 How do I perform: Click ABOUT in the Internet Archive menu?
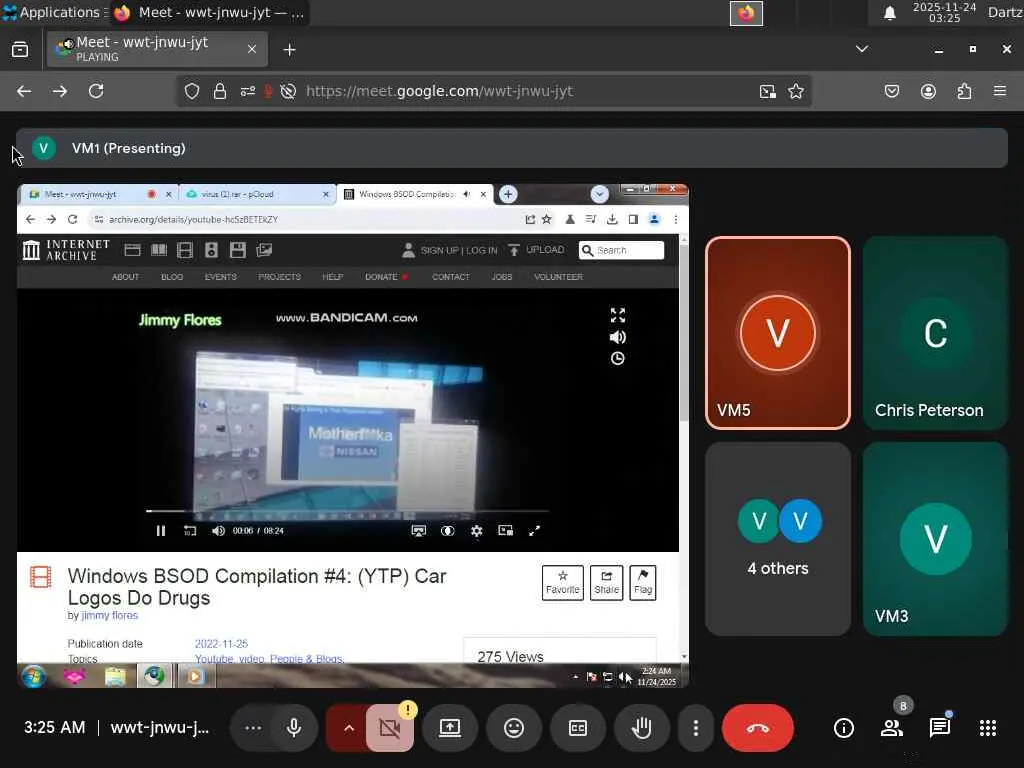point(125,277)
